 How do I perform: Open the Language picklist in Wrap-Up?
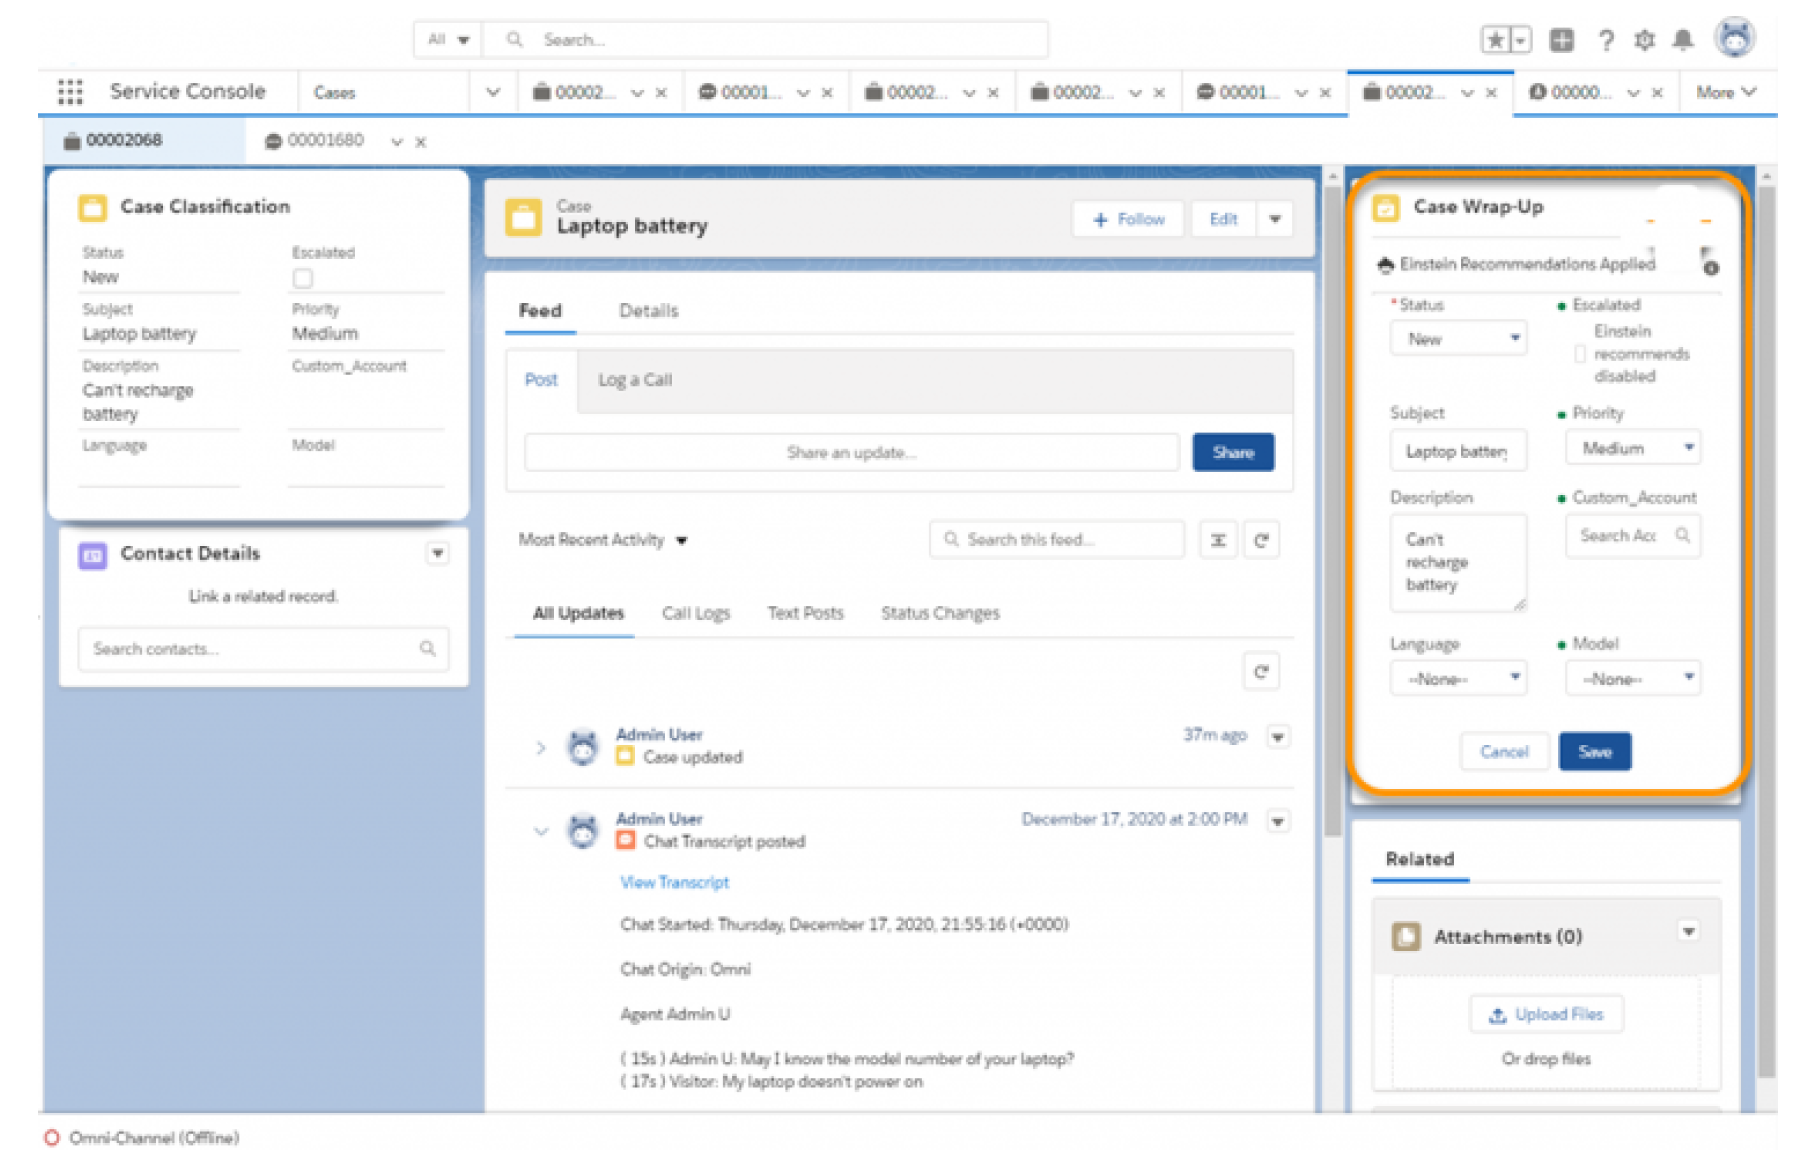click(x=1458, y=679)
